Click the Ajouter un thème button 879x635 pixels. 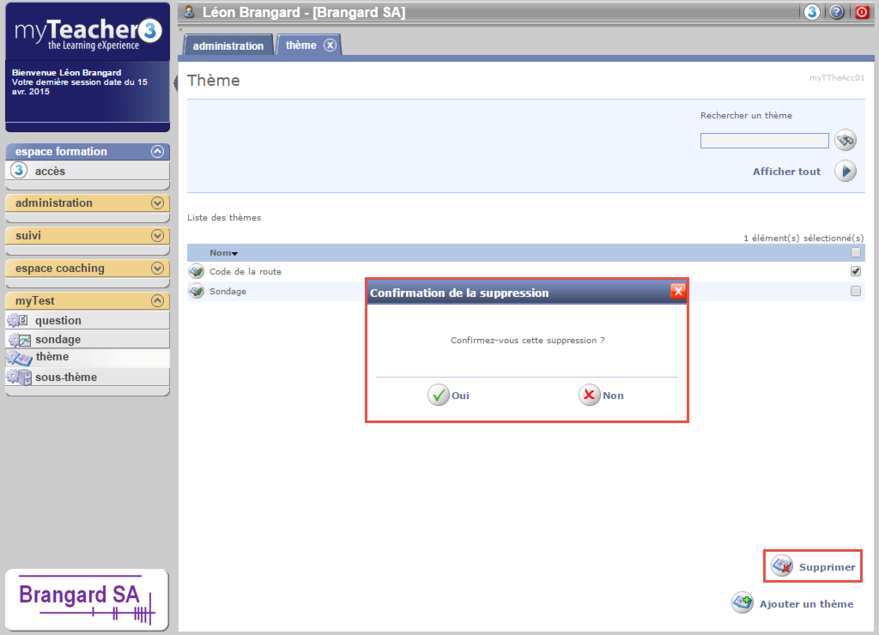(793, 603)
